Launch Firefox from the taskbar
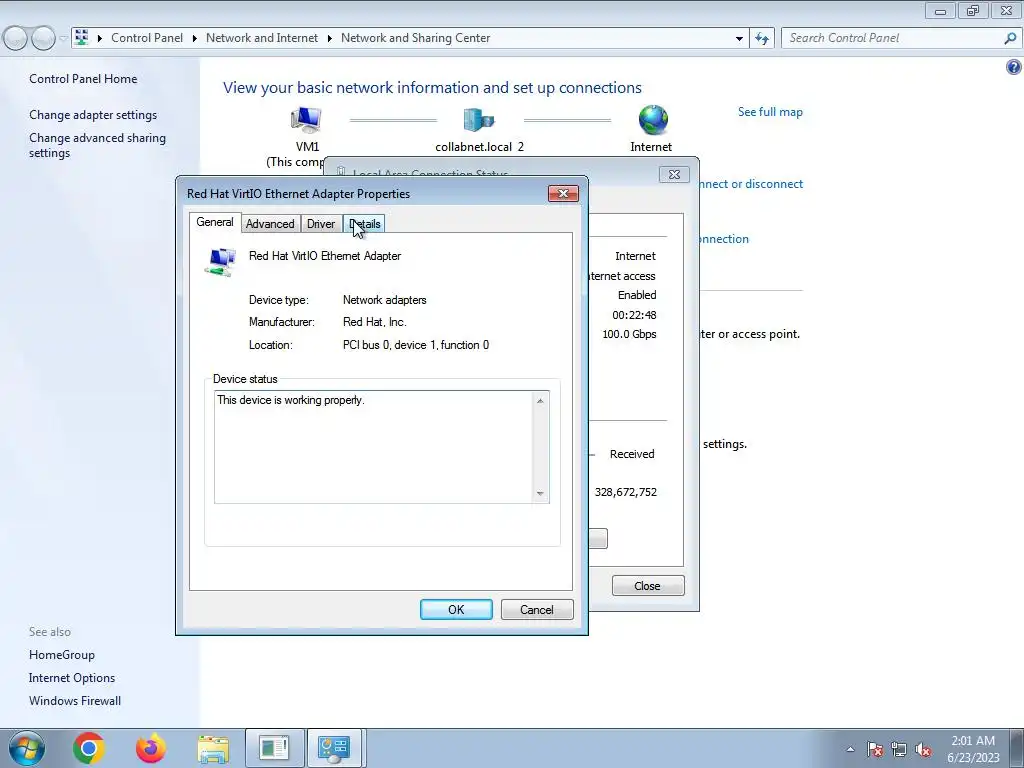The width and height of the screenshot is (1024, 768). pyautogui.click(x=151, y=748)
